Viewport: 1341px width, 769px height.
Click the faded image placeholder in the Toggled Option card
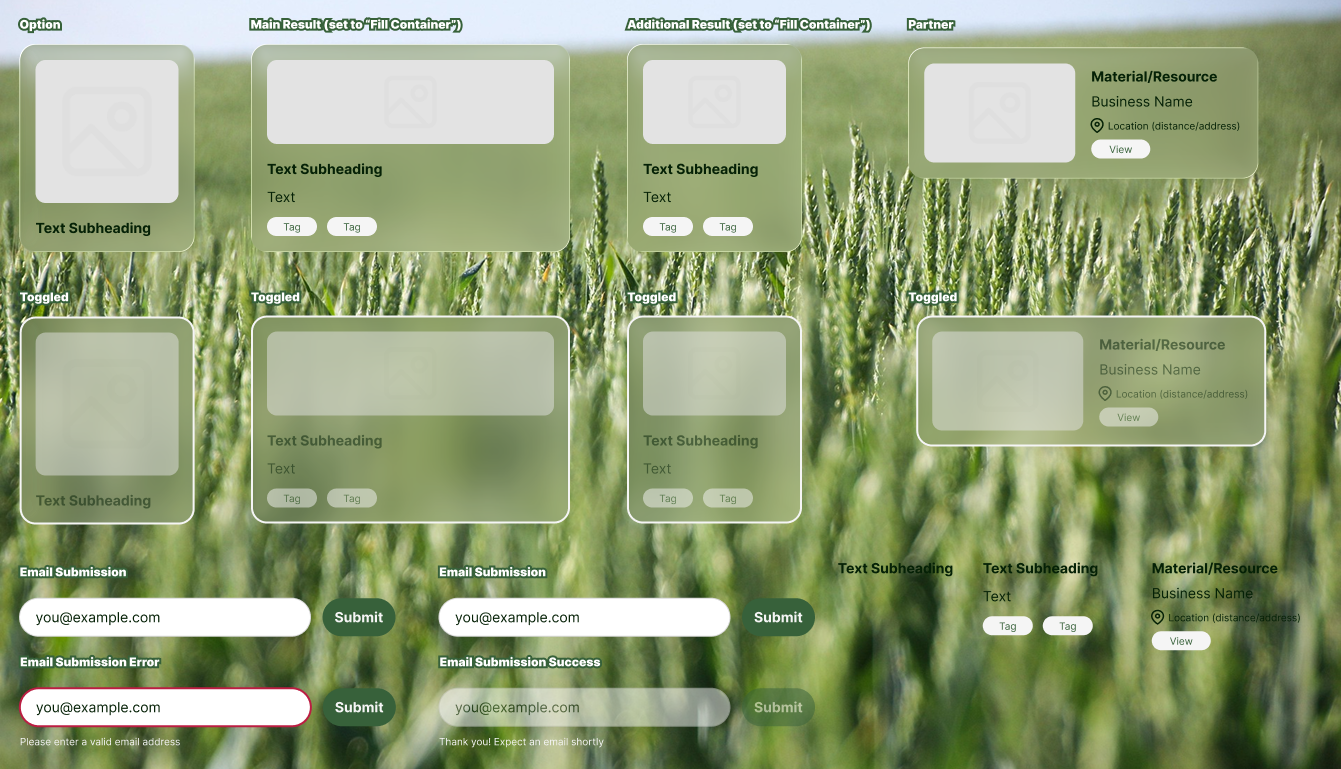click(x=107, y=404)
